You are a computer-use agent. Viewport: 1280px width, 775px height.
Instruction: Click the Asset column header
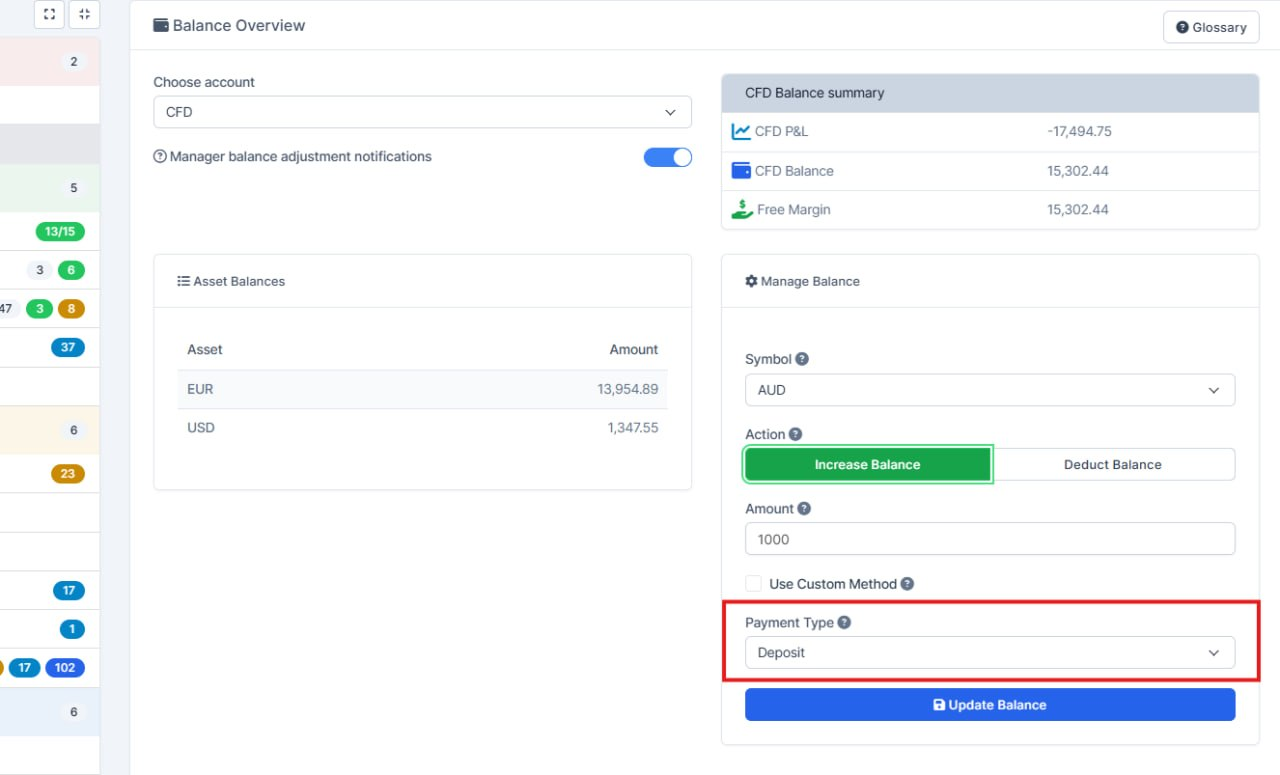[205, 349]
